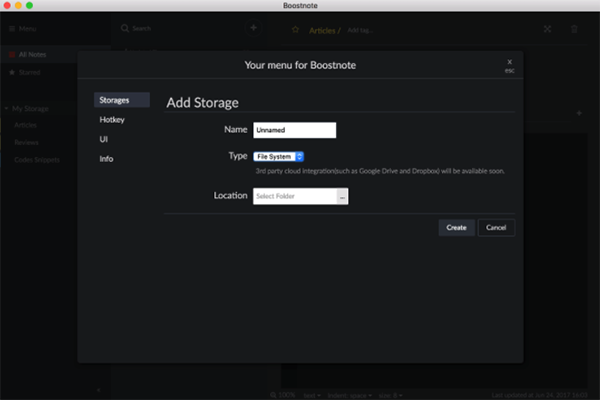The height and width of the screenshot is (400, 600).
Task: Click the zoom magnifier icon in status bar
Action: 273,393
